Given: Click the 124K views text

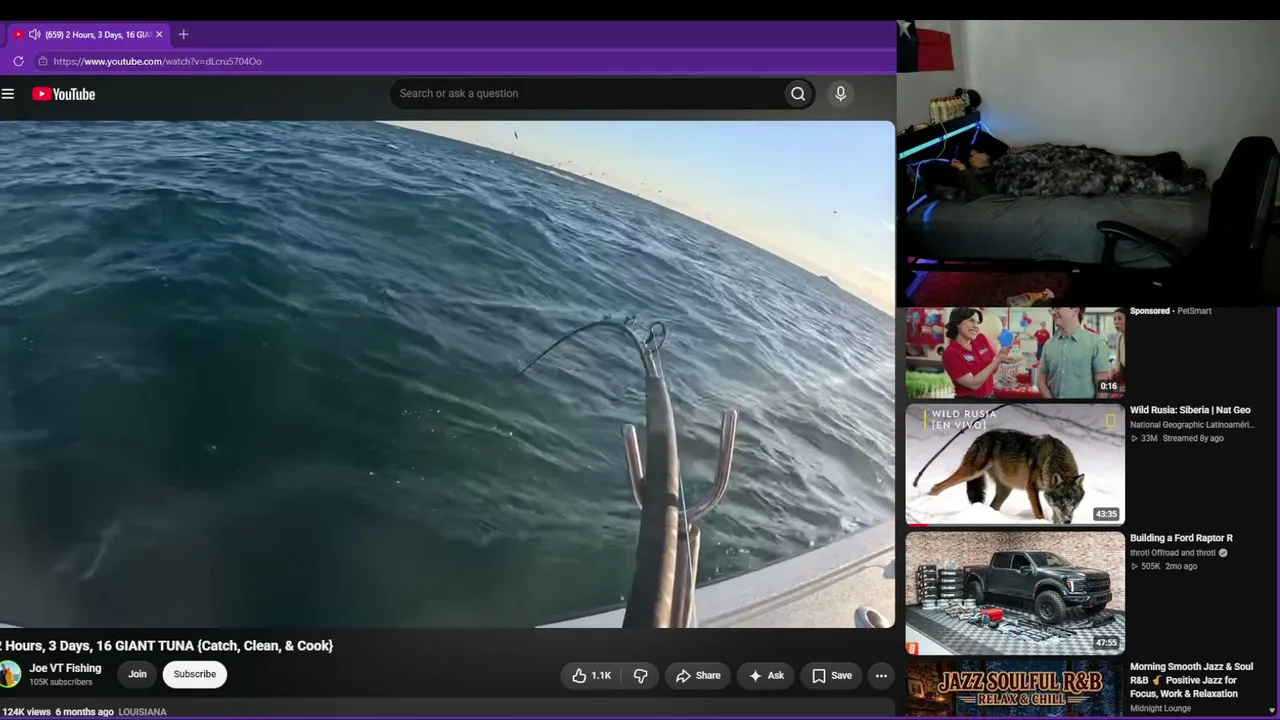Looking at the screenshot, I should pyautogui.click(x=26, y=712).
